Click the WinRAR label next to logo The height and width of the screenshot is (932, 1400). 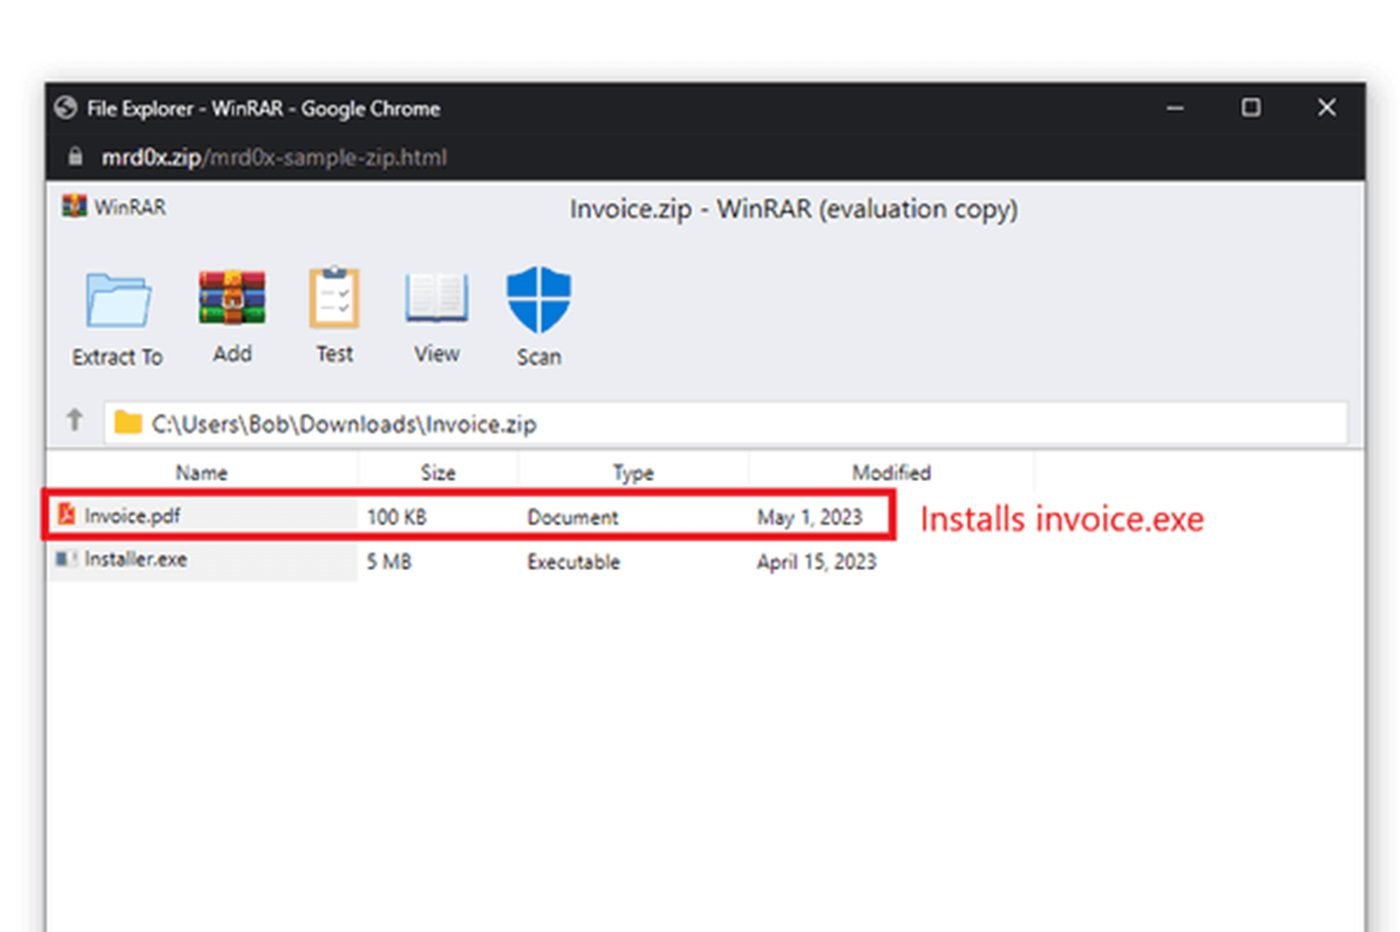point(130,207)
